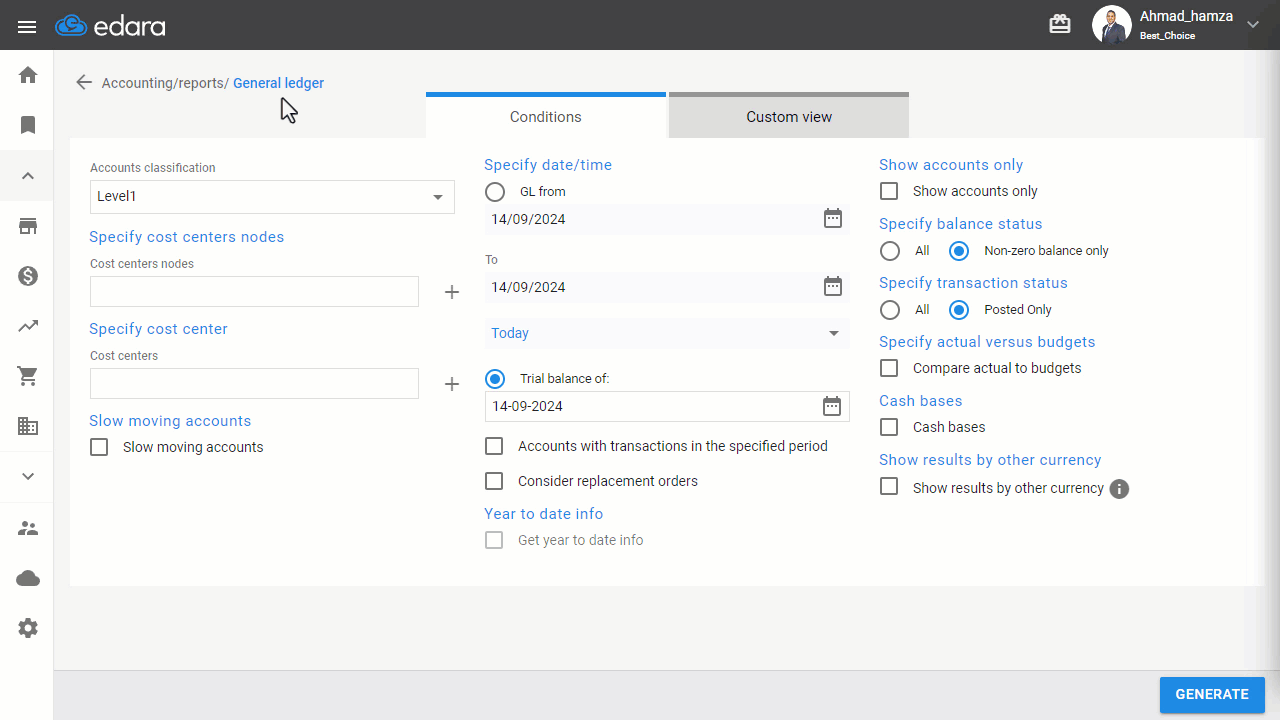This screenshot has width=1280, height=720.
Task: Enable Cash bases checkbox
Action: point(889,427)
